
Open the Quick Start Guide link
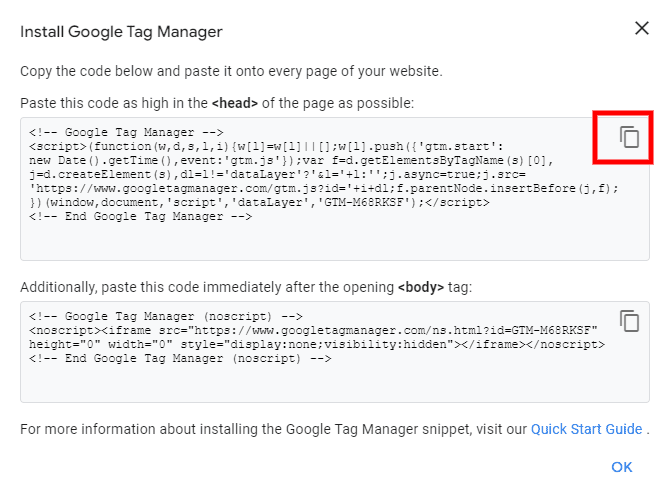586,429
